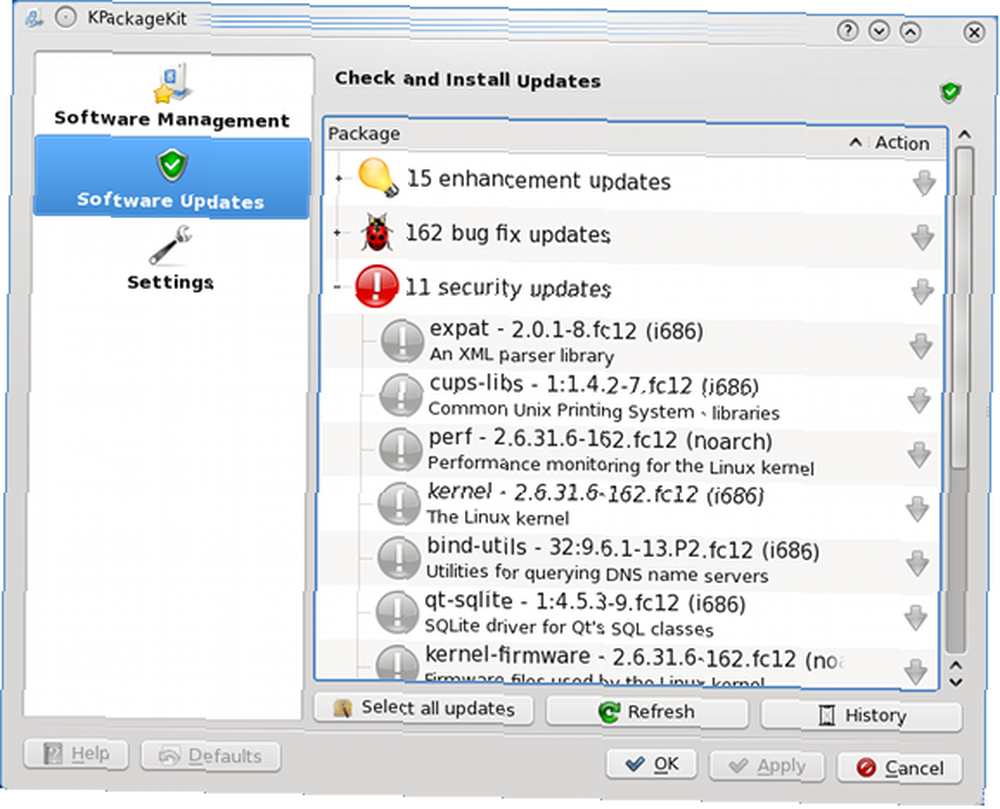
Task: Toggle install arrow for perf package
Action: pyautogui.click(x=919, y=455)
